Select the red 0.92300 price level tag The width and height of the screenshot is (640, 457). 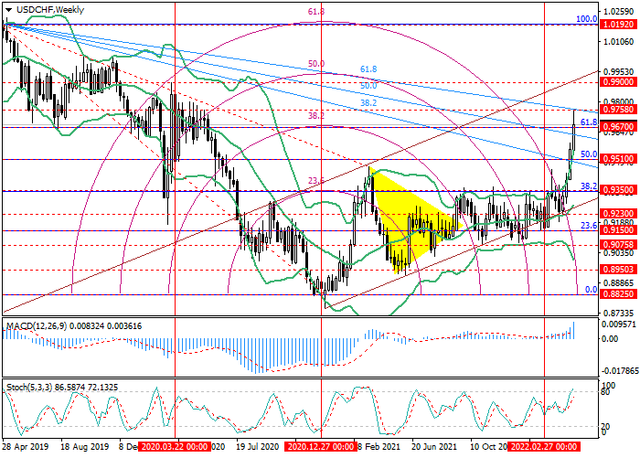click(x=618, y=214)
